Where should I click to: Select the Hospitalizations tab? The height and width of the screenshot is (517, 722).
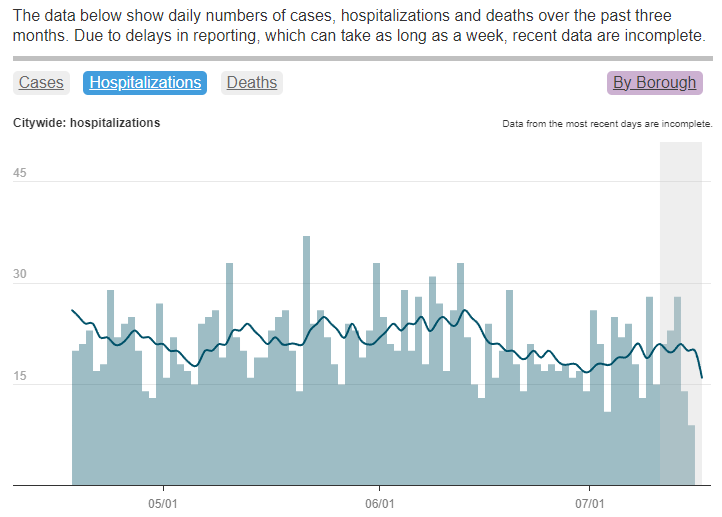145,83
